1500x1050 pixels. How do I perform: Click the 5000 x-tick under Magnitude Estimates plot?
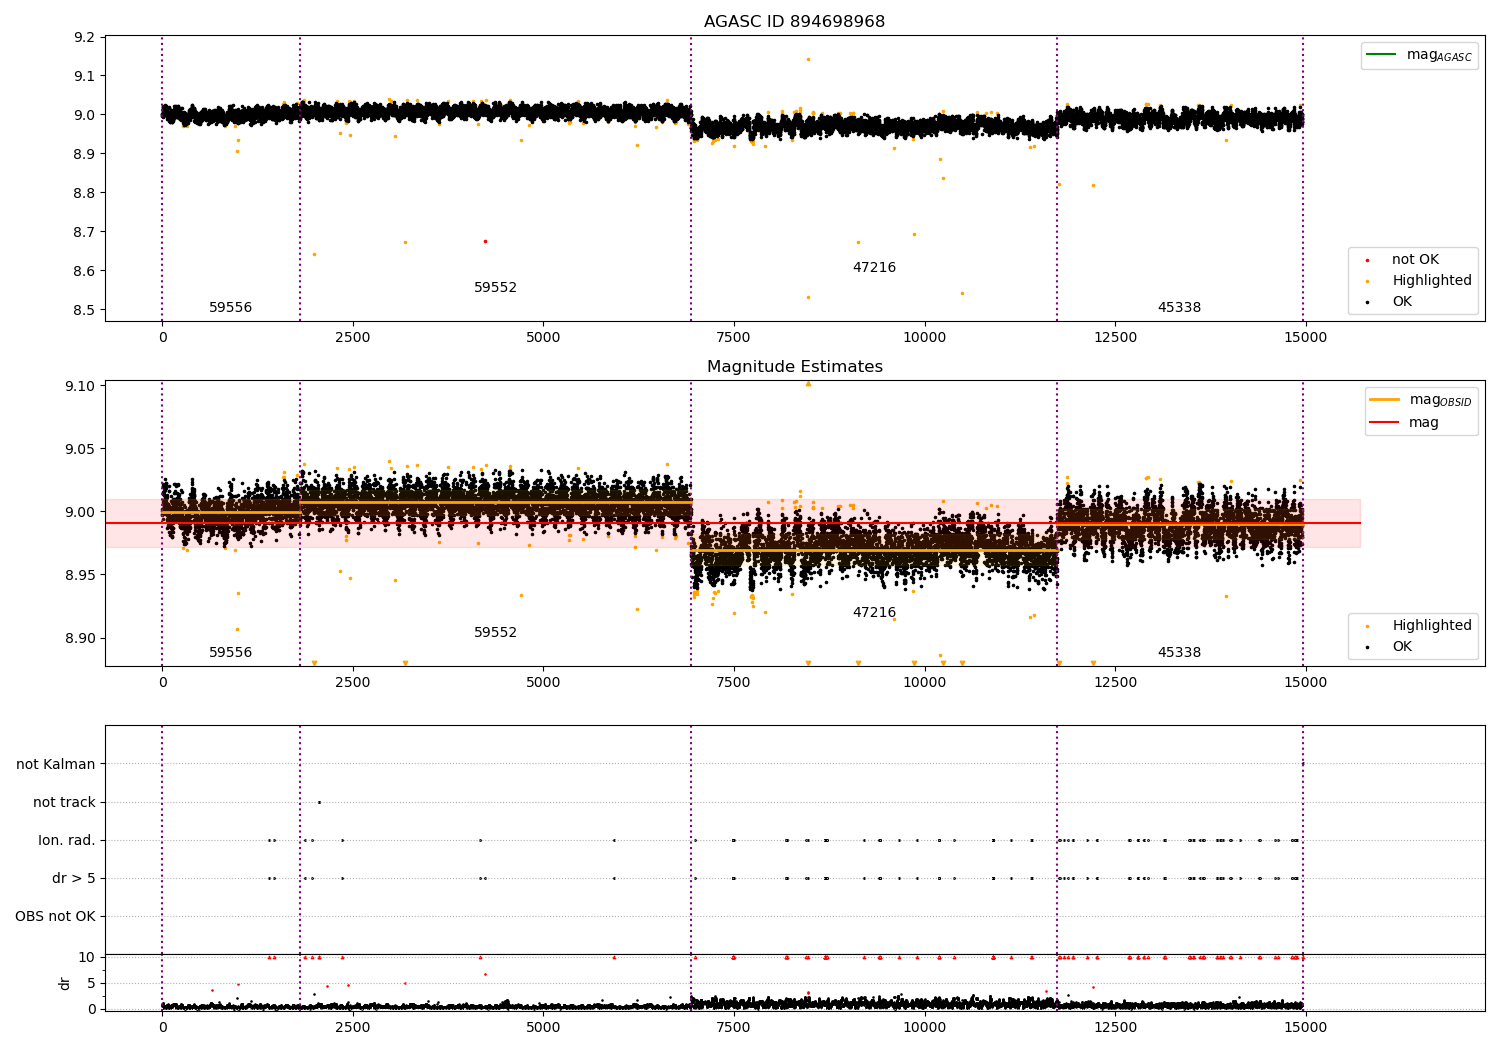pos(543,682)
